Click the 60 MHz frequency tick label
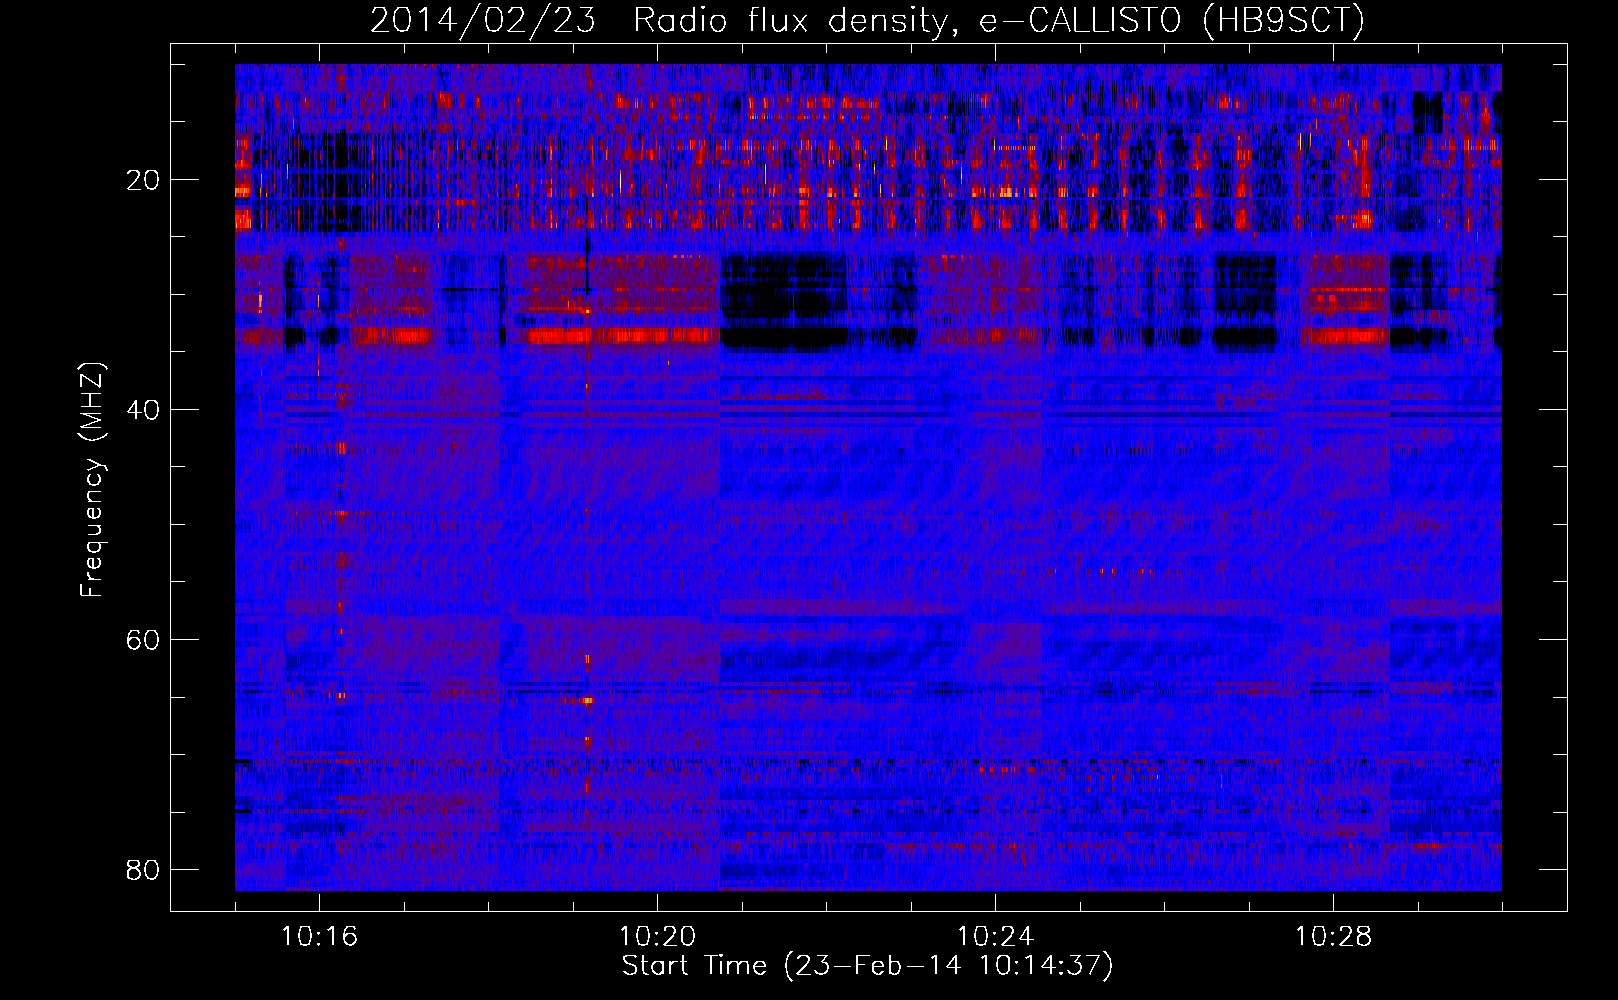Image resolution: width=1618 pixels, height=1000 pixels. pyautogui.click(x=142, y=639)
